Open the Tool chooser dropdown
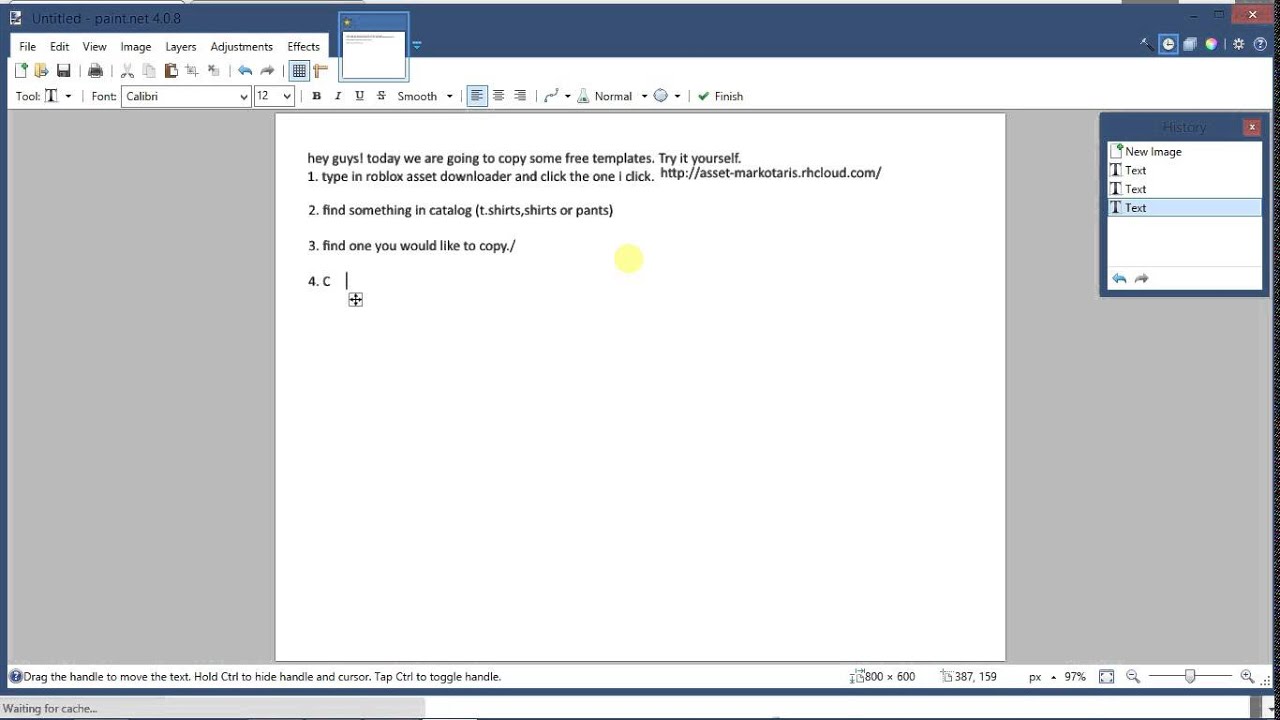1280x720 pixels. tap(58, 96)
